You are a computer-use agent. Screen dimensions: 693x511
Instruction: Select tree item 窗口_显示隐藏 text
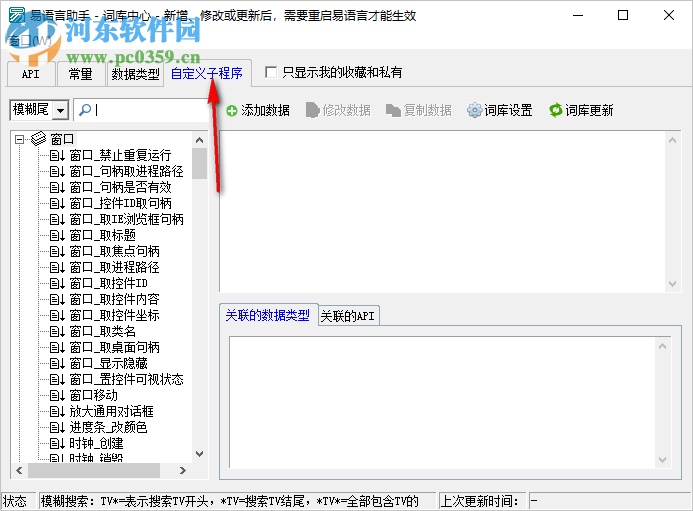click(108, 363)
